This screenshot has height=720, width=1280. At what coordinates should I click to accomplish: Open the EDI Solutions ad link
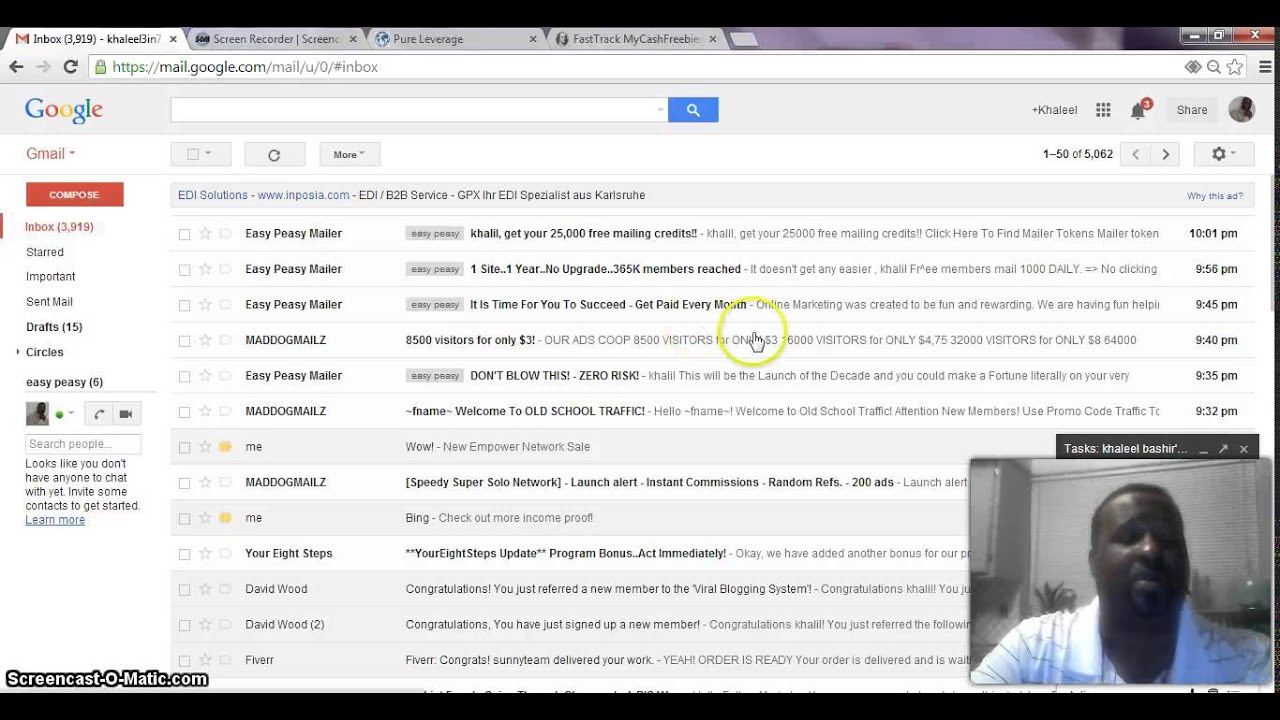pyautogui.click(x=212, y=195)
